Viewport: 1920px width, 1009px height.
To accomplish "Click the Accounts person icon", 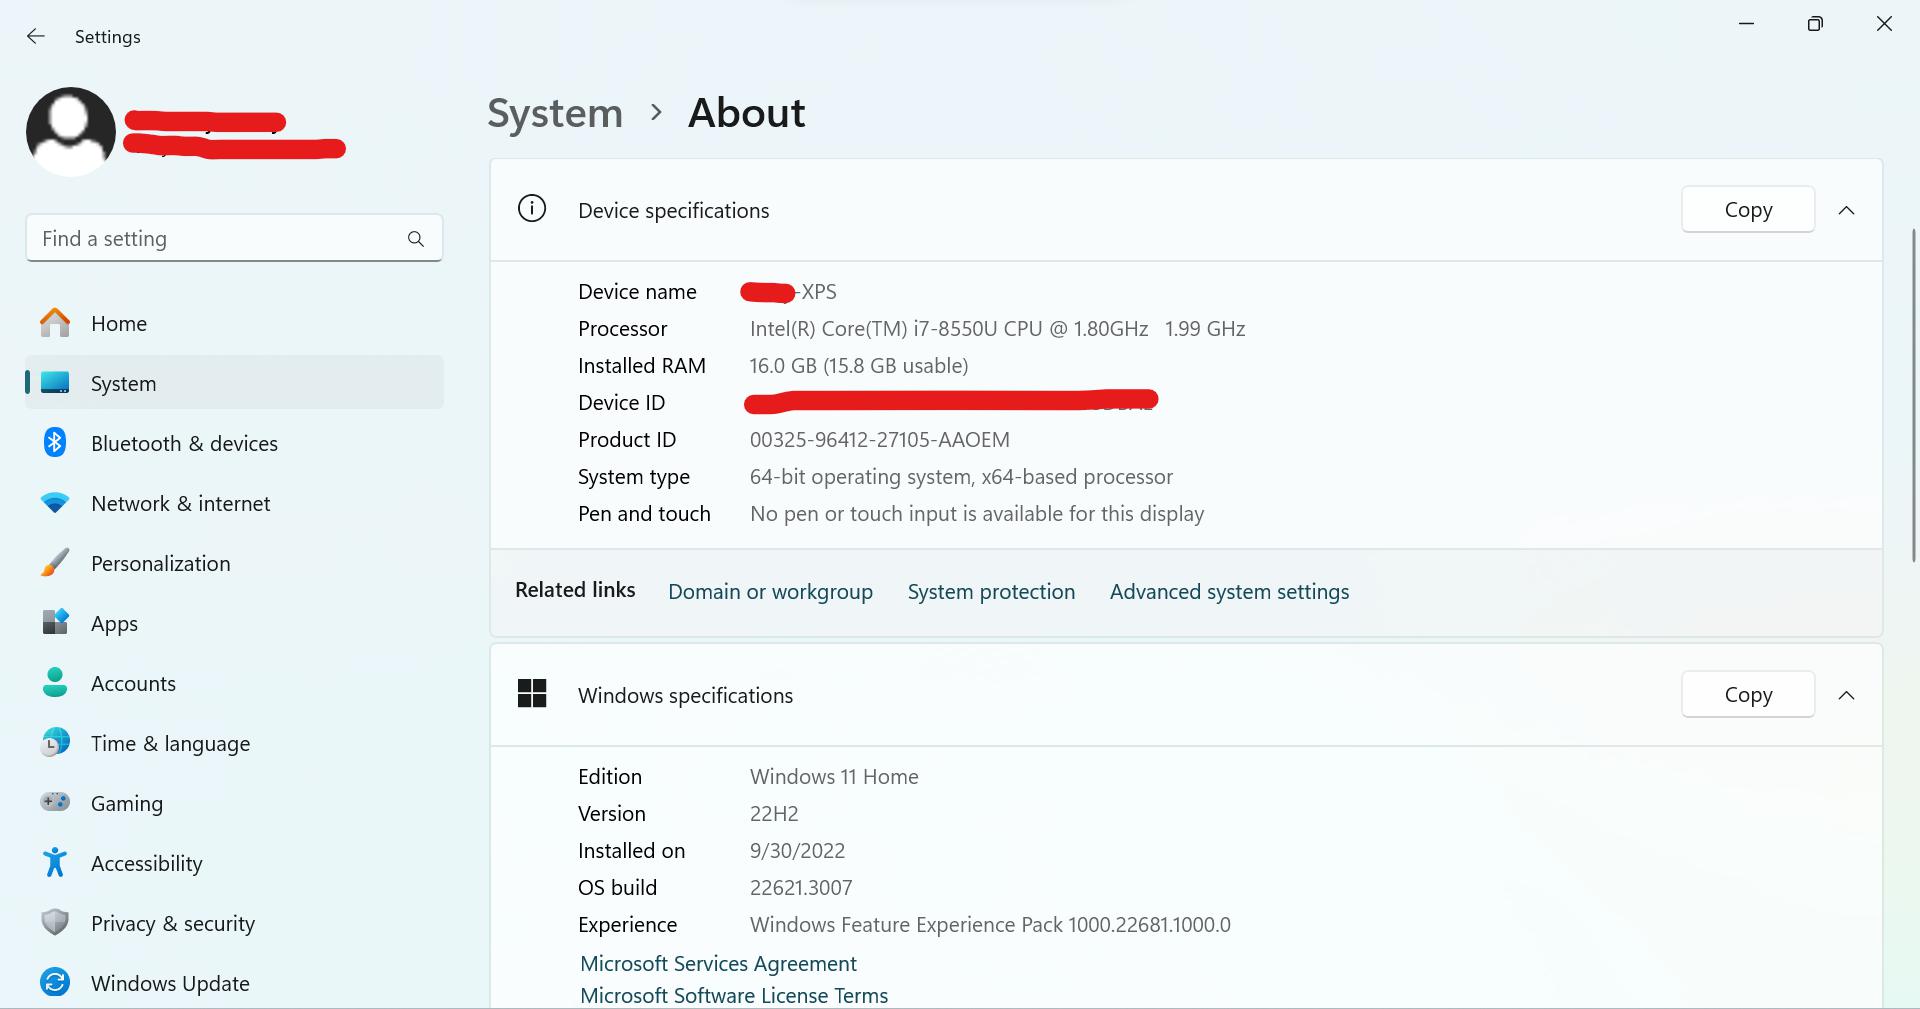I will click(x=55, y=682).
